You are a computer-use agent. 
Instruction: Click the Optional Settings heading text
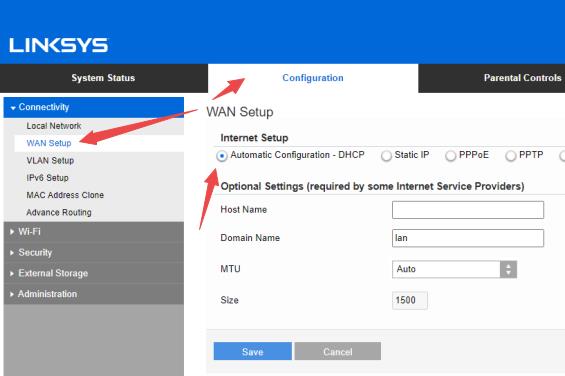372,186
